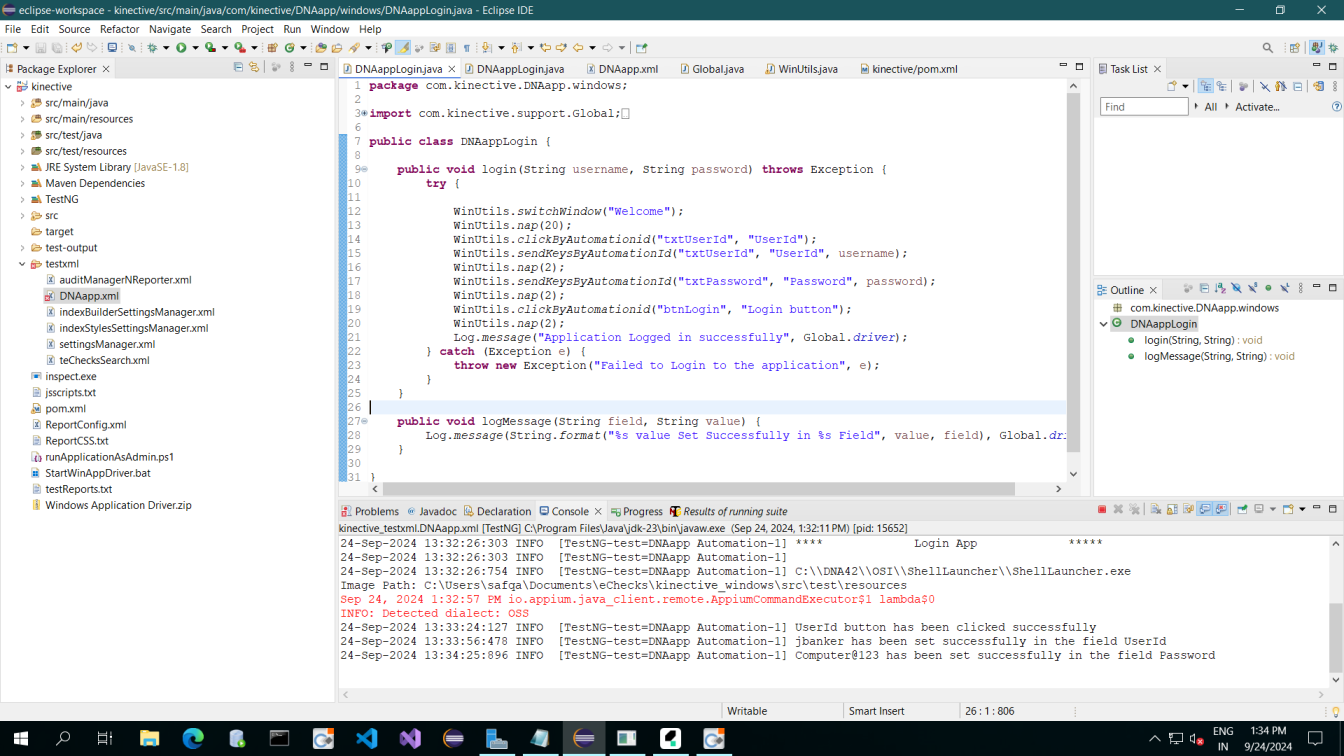This screenshot has width=1344, height=756.
Task: Click the green Run button in toolbar
Action: (x=181, y=48)
